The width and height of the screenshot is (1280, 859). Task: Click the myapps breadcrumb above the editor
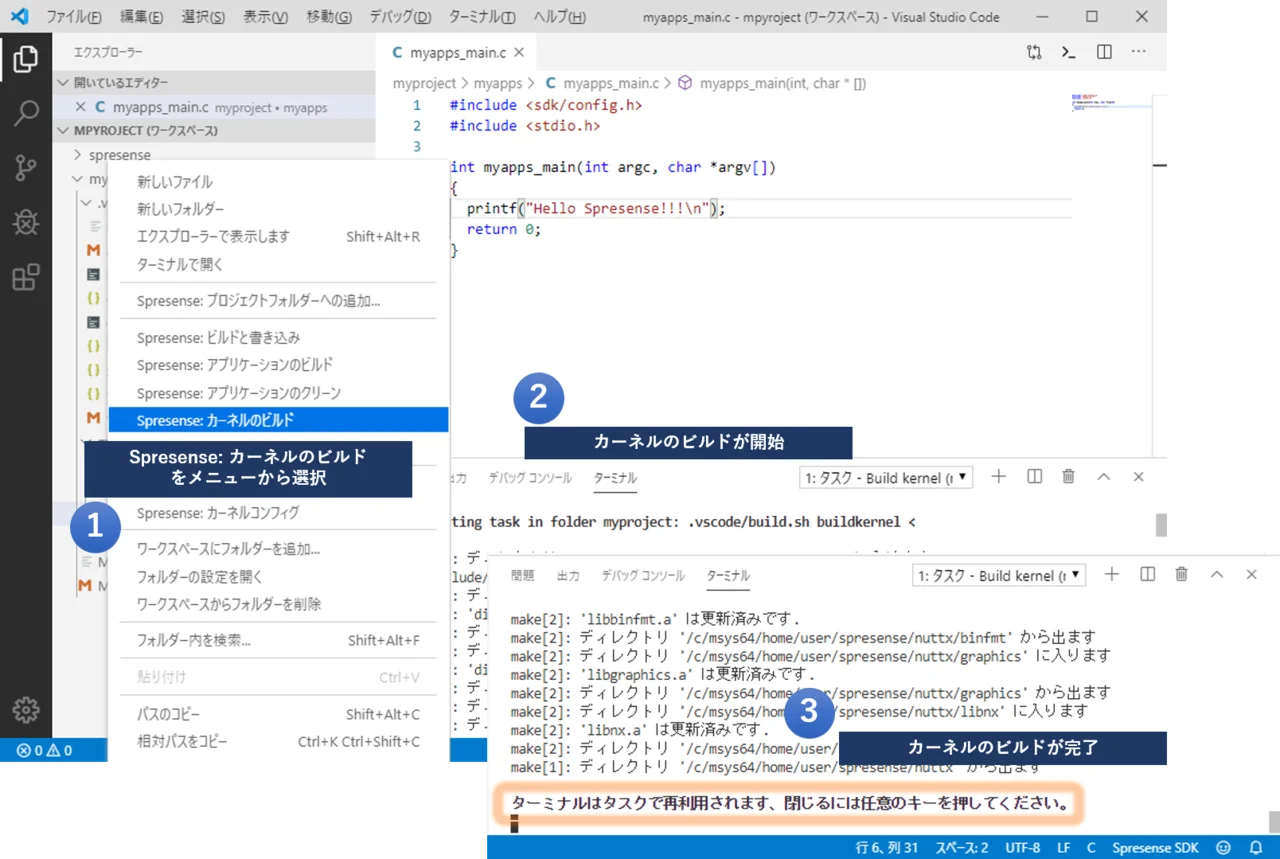(498, 84)
